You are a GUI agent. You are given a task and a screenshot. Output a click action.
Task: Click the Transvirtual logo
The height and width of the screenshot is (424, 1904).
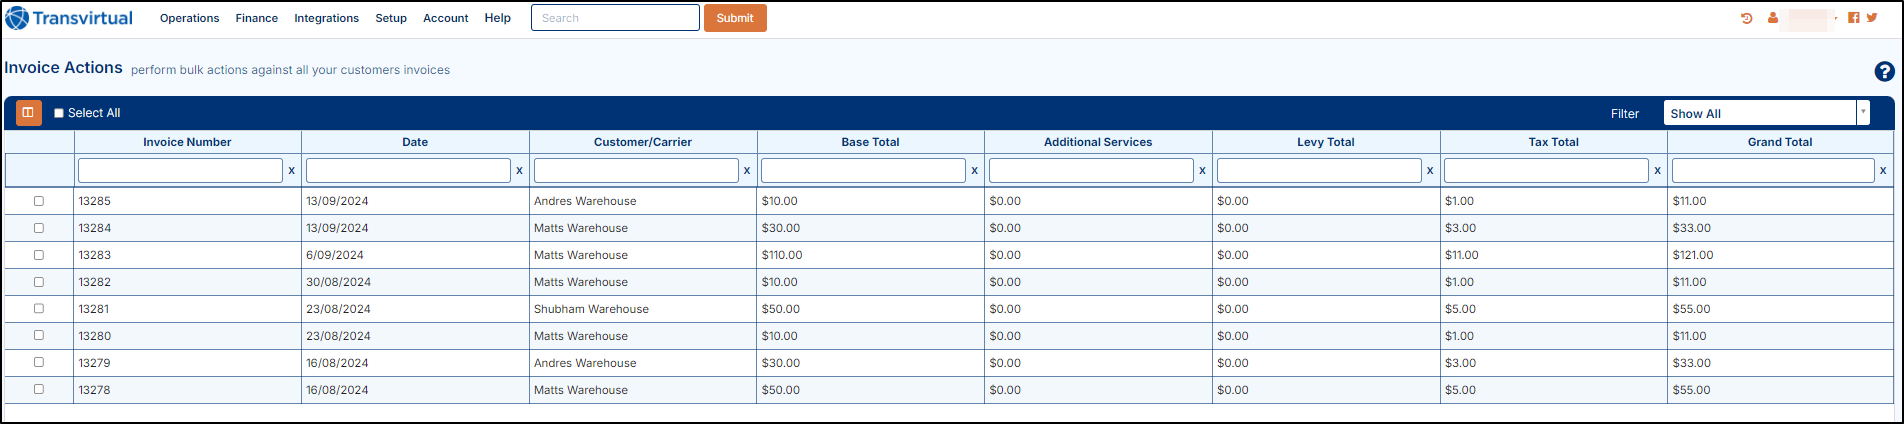point(69,18)
